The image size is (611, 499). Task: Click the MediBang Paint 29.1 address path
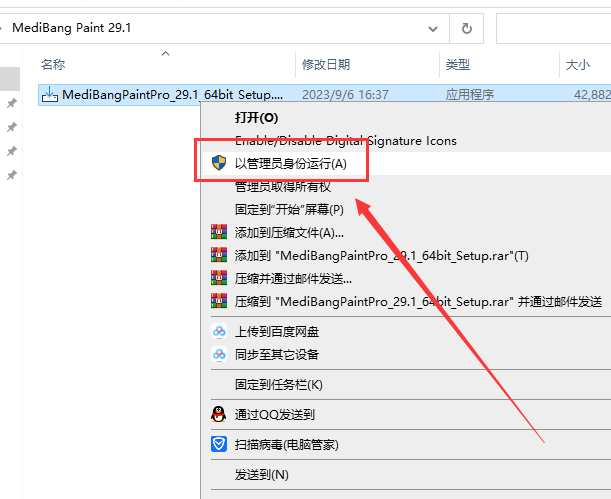72,28
